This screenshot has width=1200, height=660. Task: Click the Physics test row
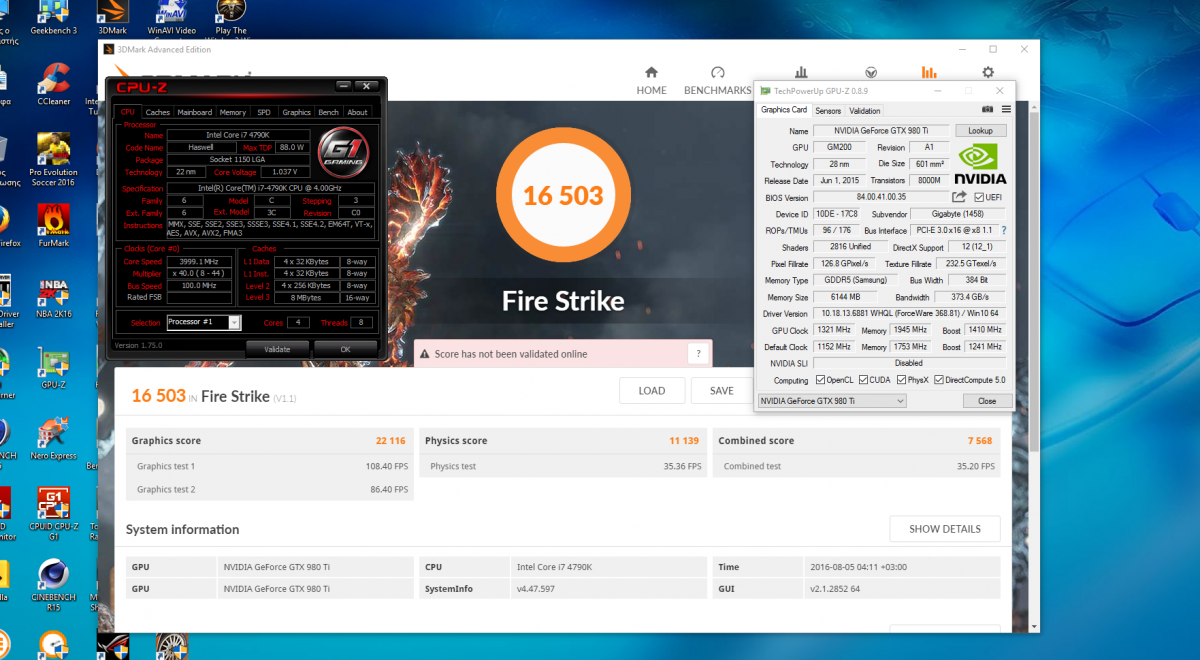click(x=563, y=466)
